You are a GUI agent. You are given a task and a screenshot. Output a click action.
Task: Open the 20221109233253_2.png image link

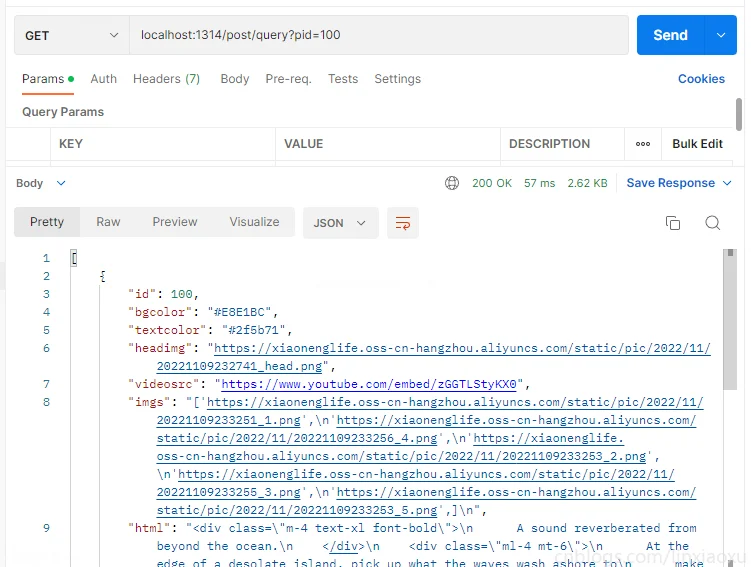click(401, 456)
